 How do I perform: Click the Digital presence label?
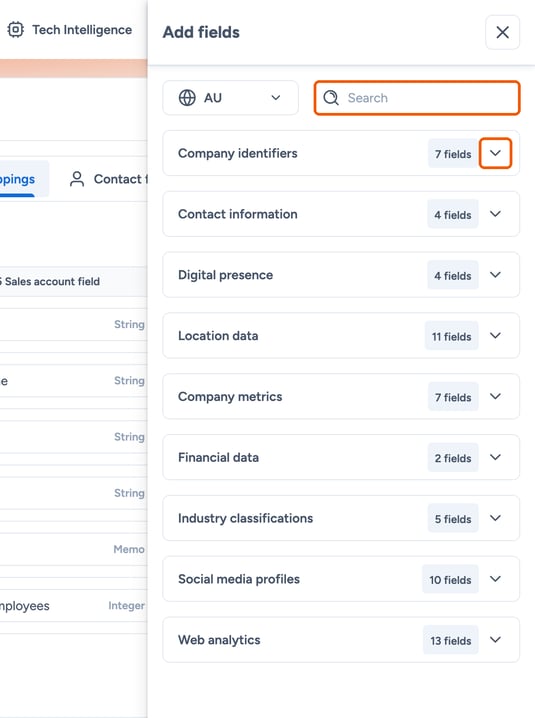pos(225,275)
